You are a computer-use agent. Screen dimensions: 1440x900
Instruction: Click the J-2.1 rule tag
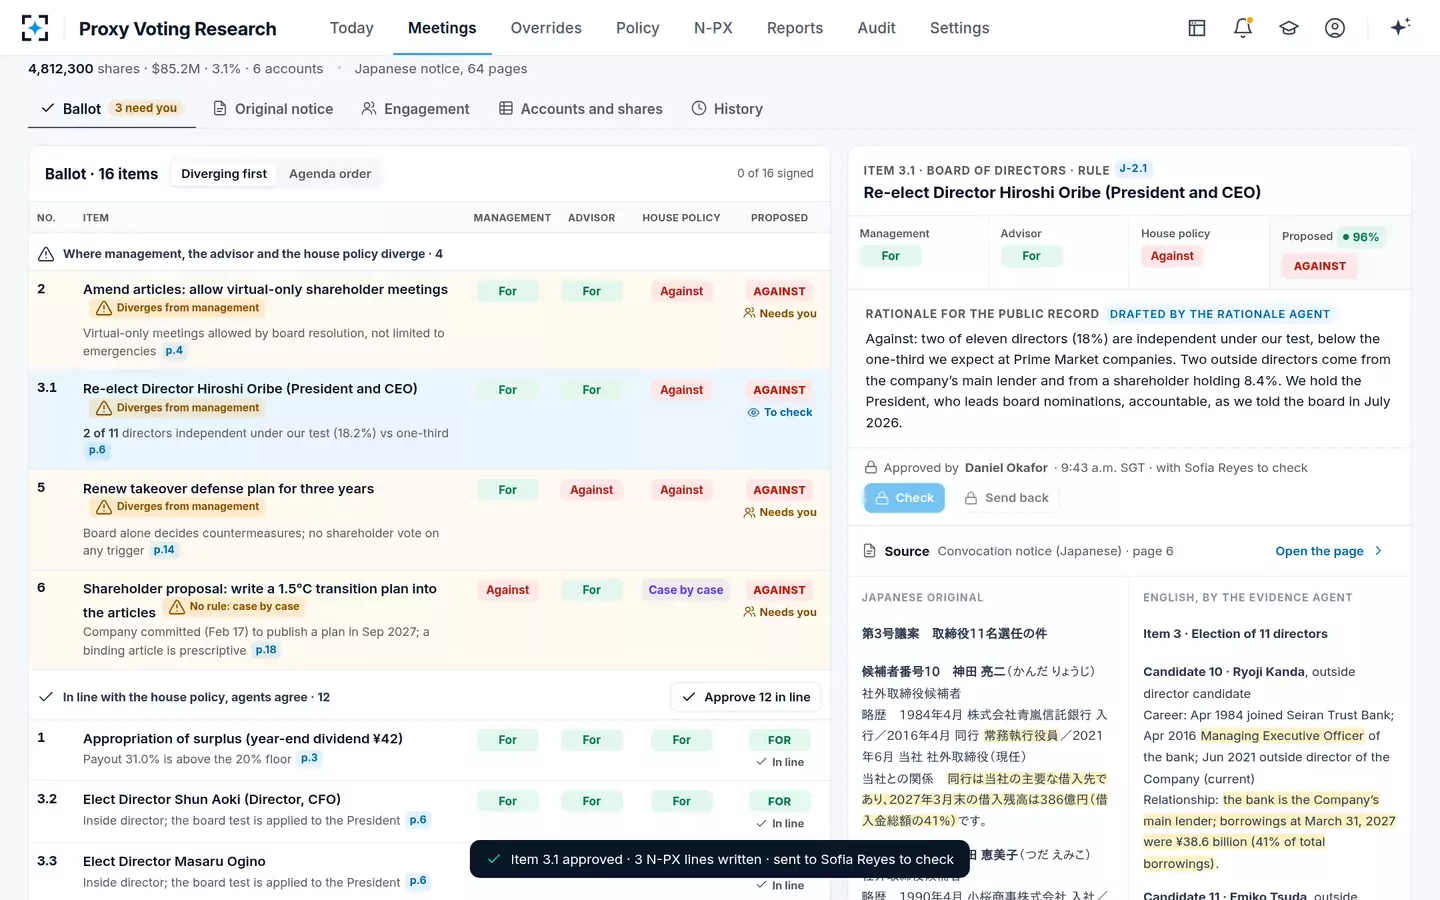point(1133,169)
